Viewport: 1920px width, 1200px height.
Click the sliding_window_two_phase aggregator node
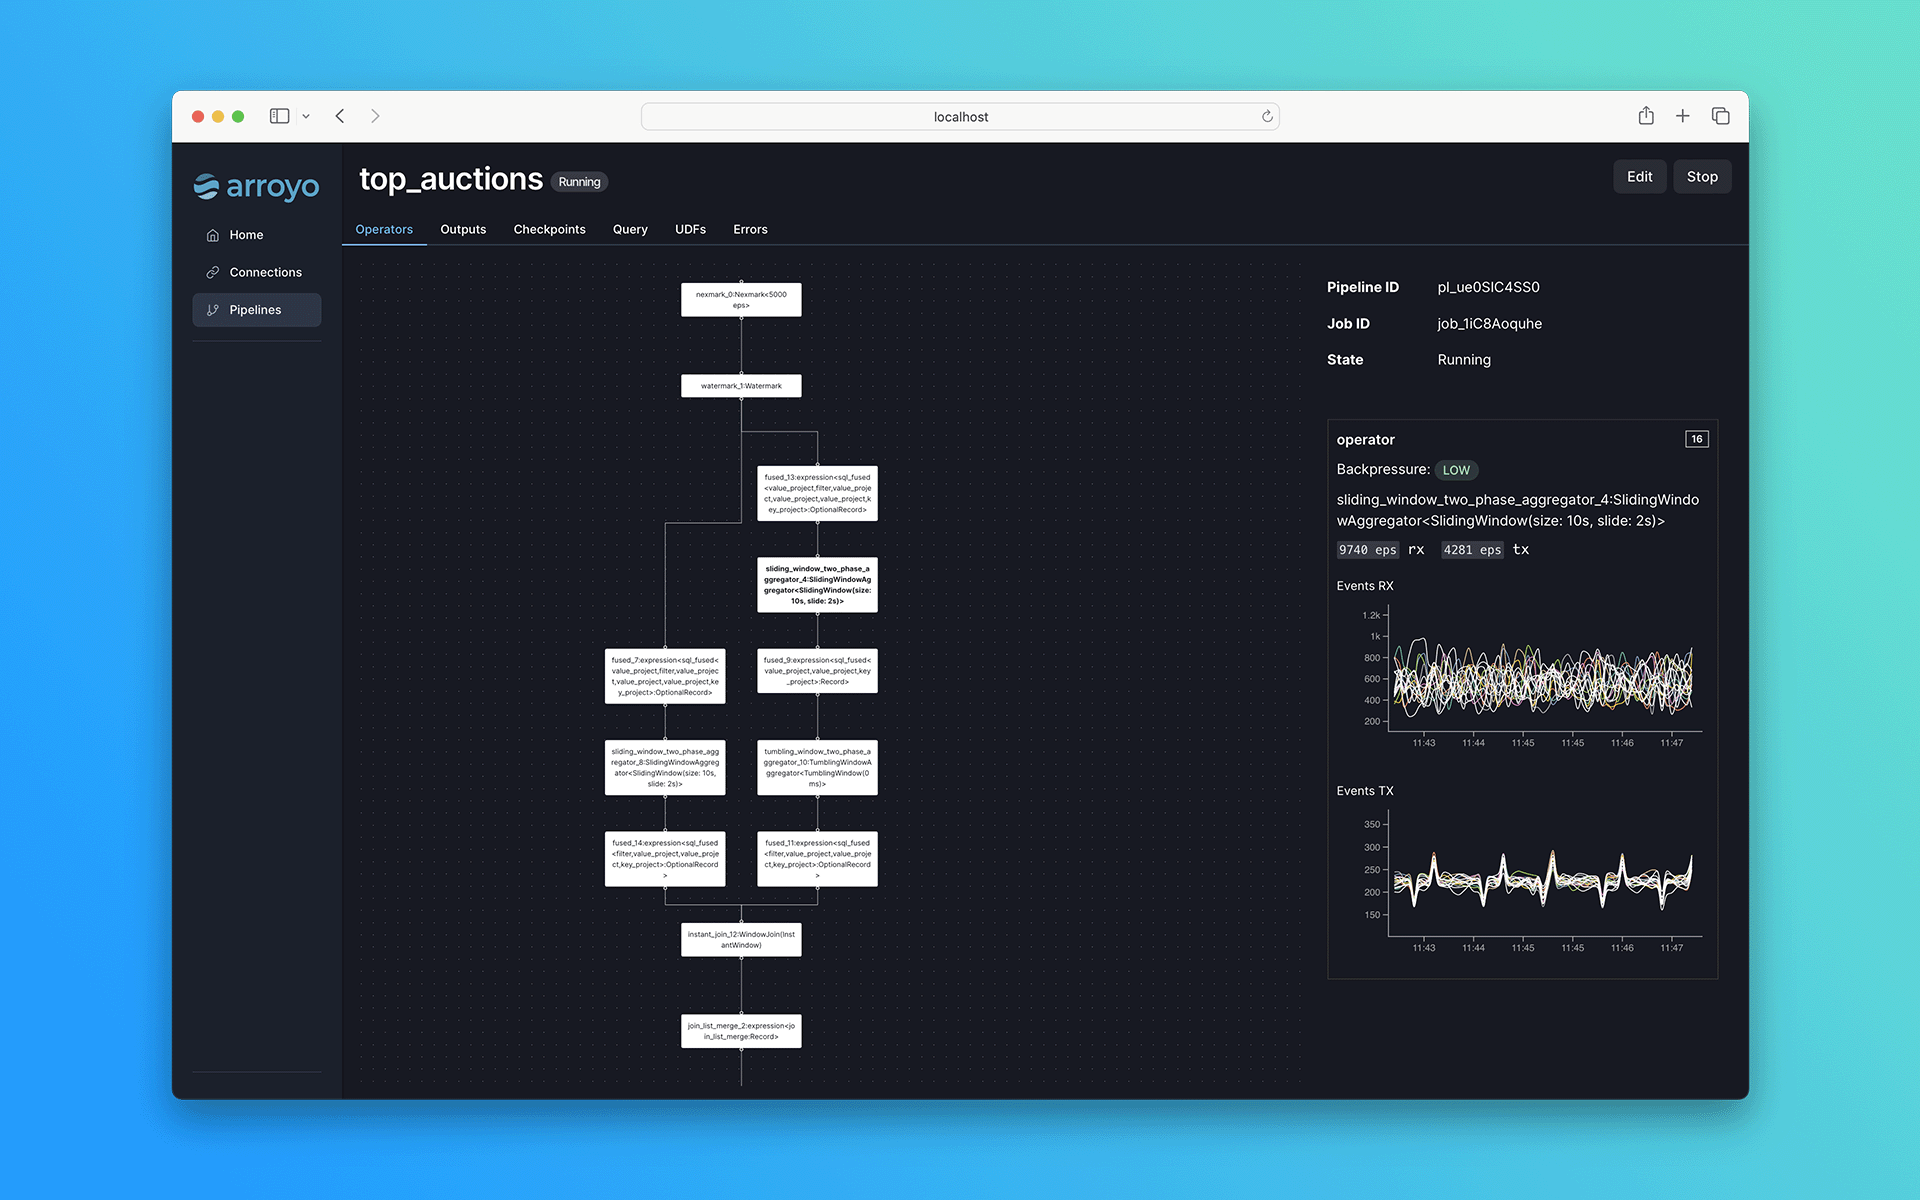816,583
